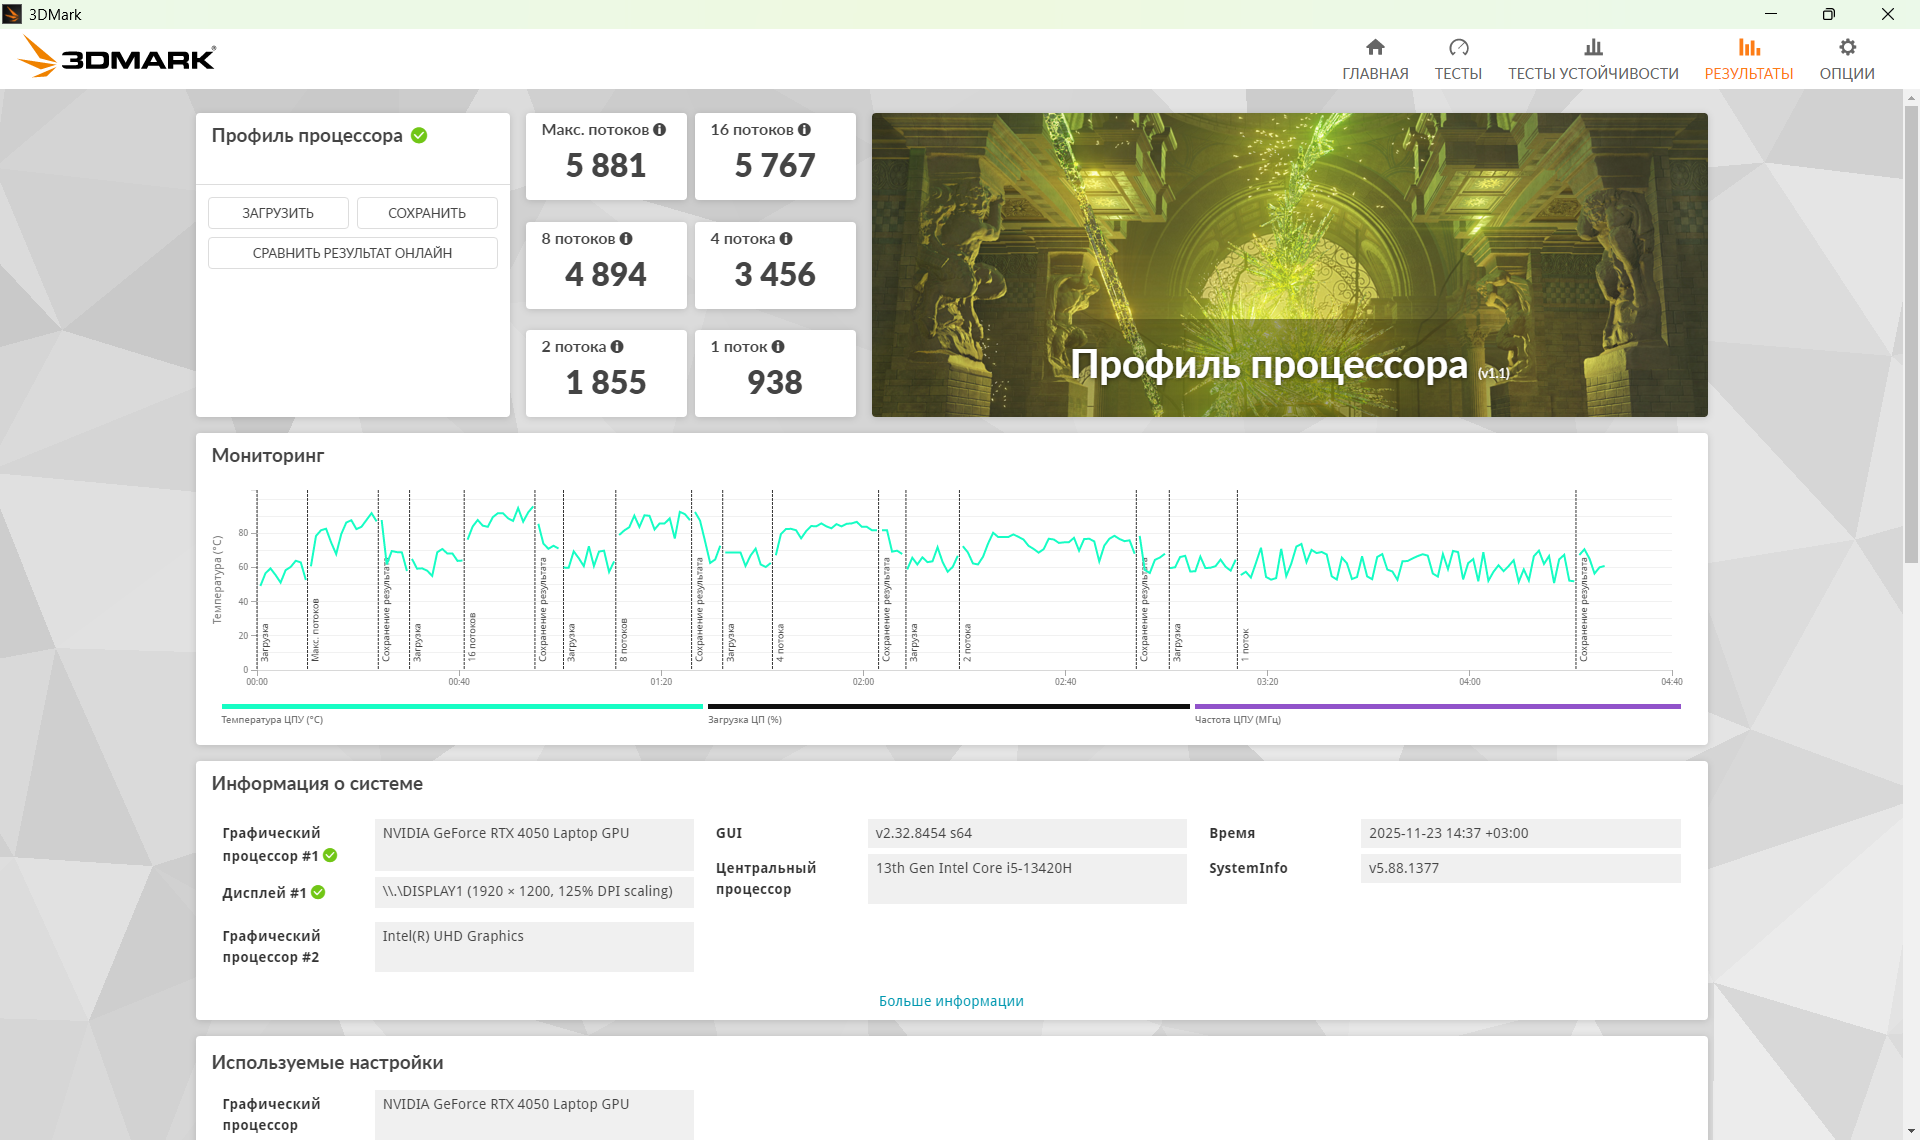Open the Больше информации link
This screenshot has height=1140, width=1920.
[951, 1001]
